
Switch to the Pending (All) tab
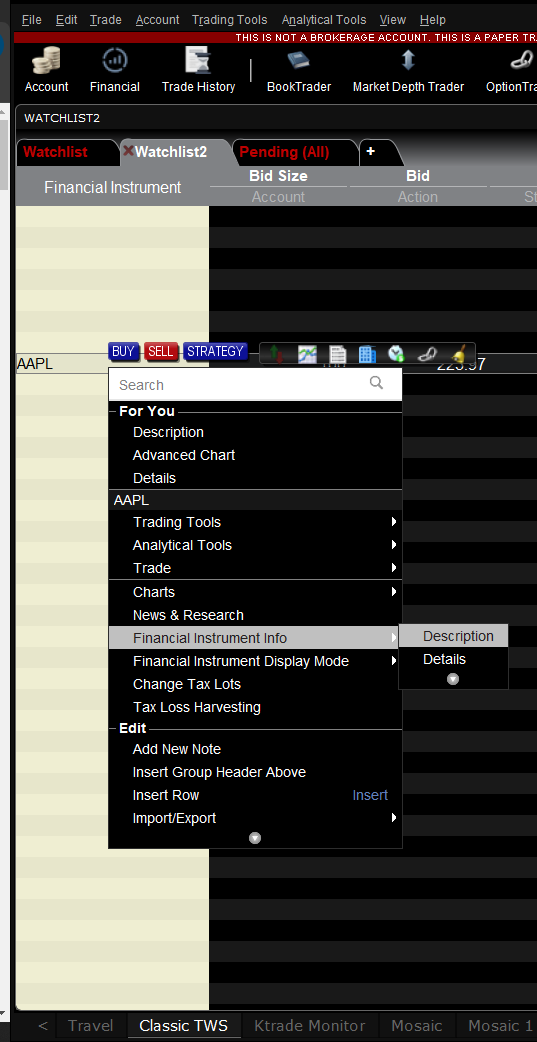(284, 152)
